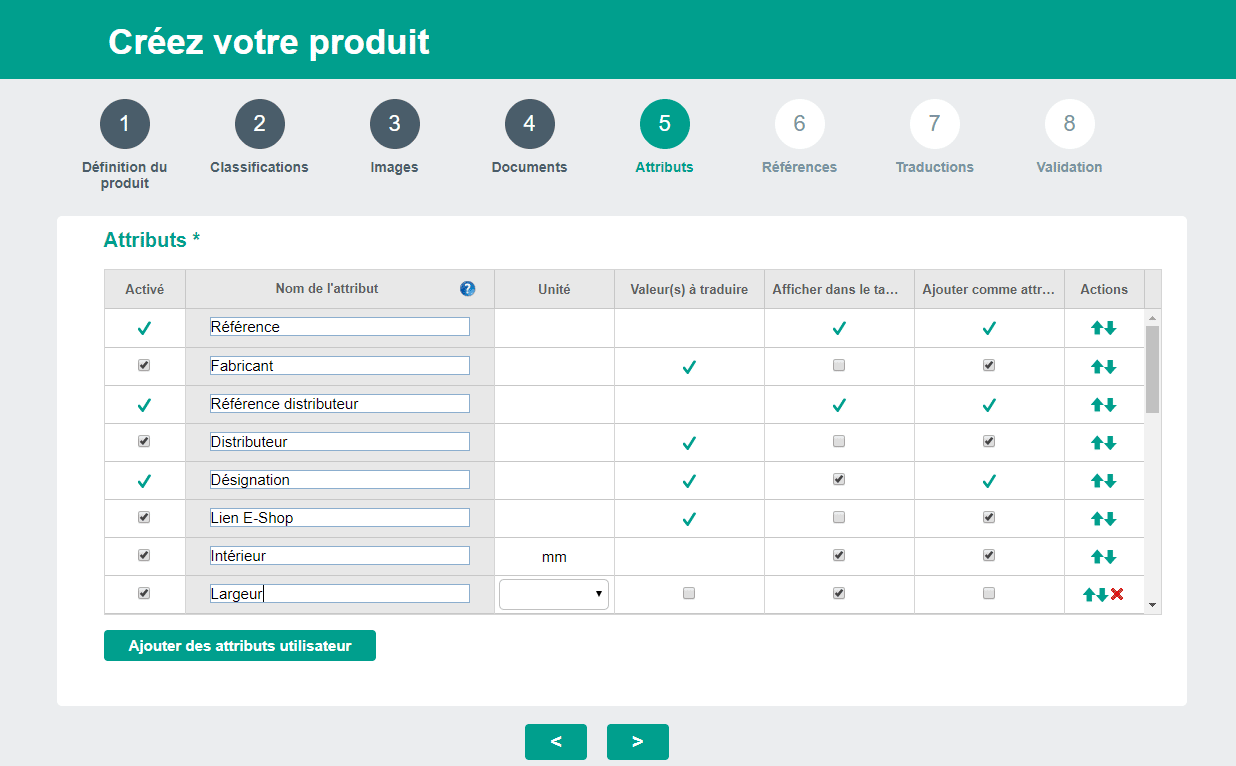Move the Référence row down
The height and width of the screenshot is (766, 1236).
[1110, 328]
